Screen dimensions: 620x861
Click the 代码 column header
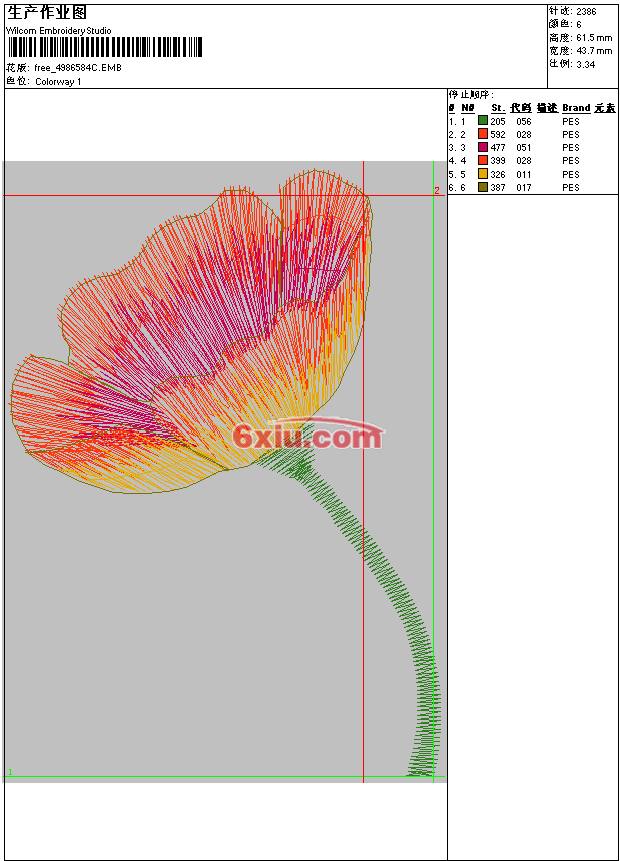pos(521,108)
